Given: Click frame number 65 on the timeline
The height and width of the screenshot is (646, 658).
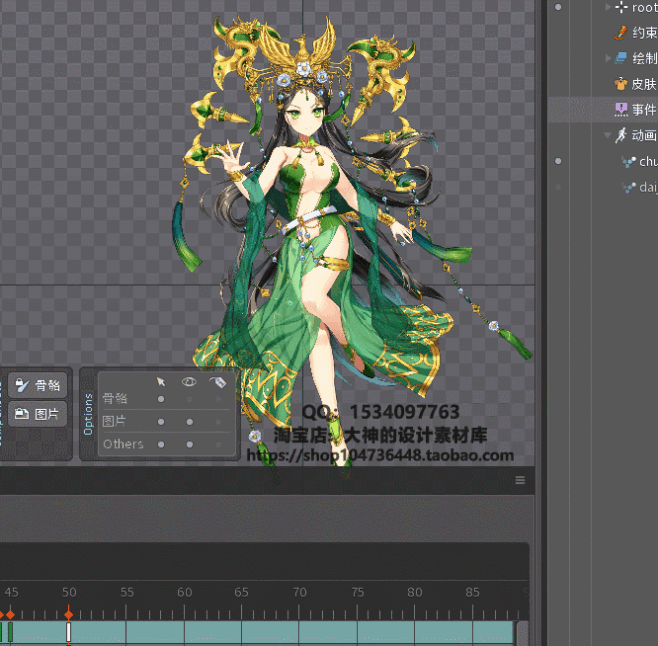Looking at the screenshot, I should 241,592.
